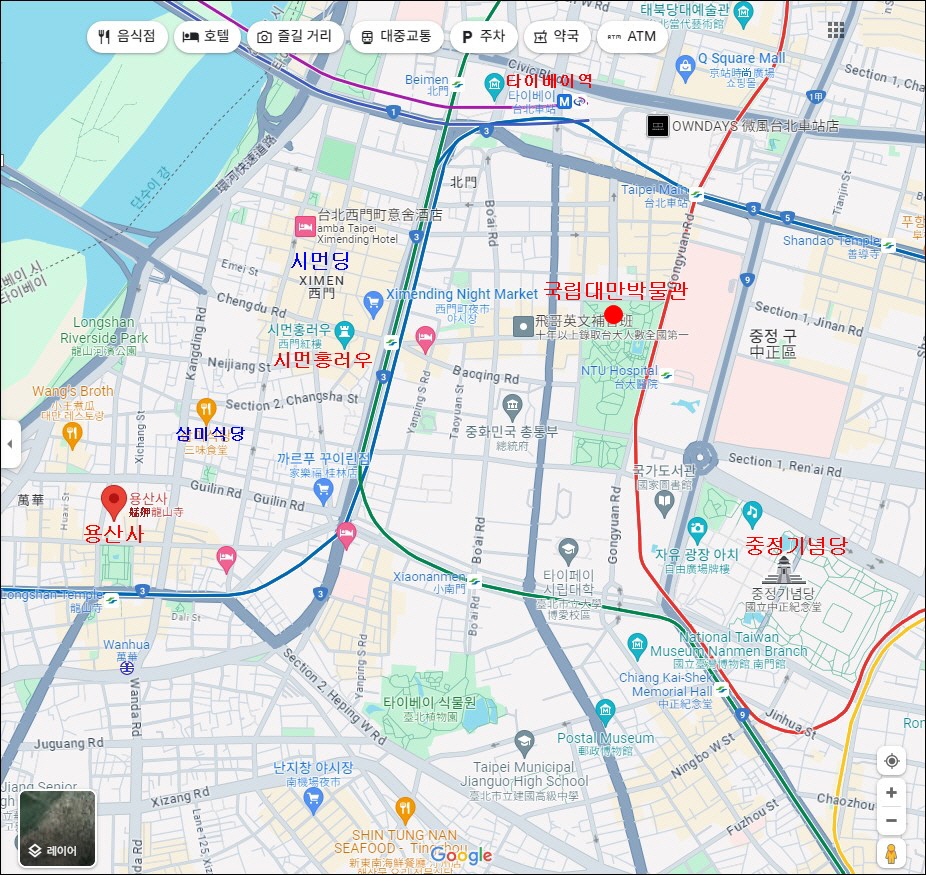
Task: Select the Ximending Night Market shopping icon
Action: pyautogui.click(x=373, y=303)
